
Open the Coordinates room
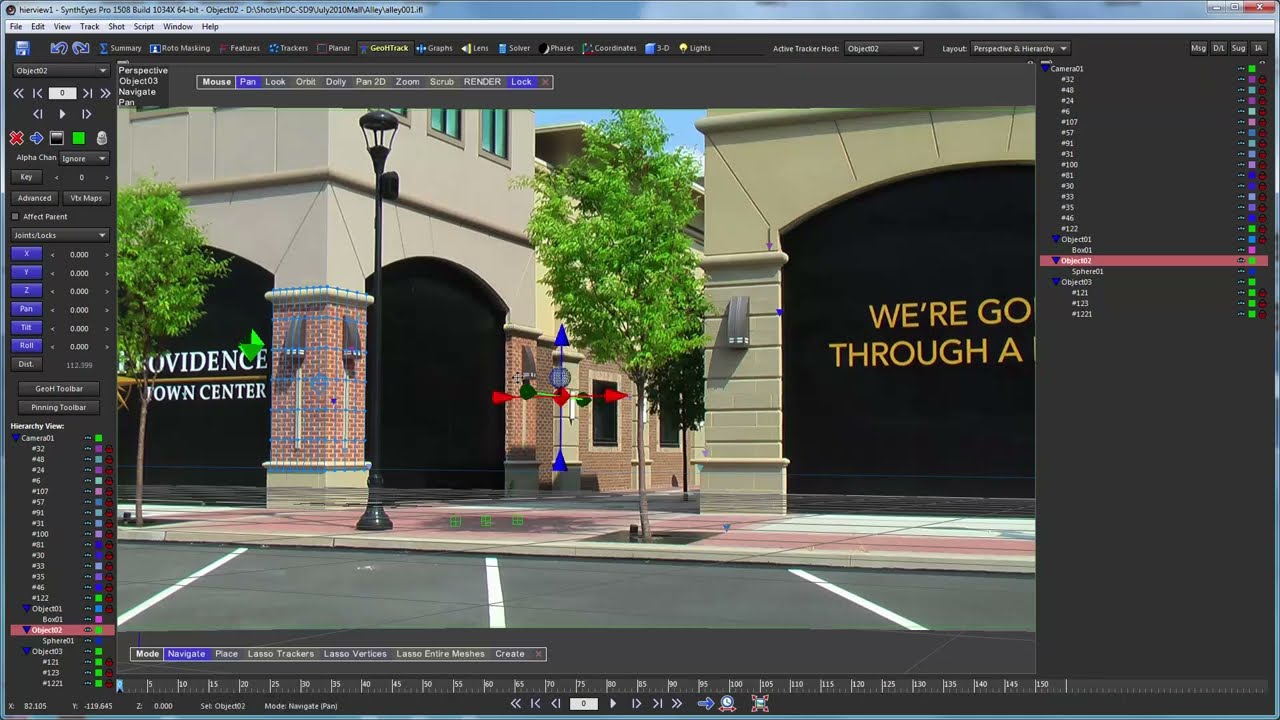tap(610, 48)
